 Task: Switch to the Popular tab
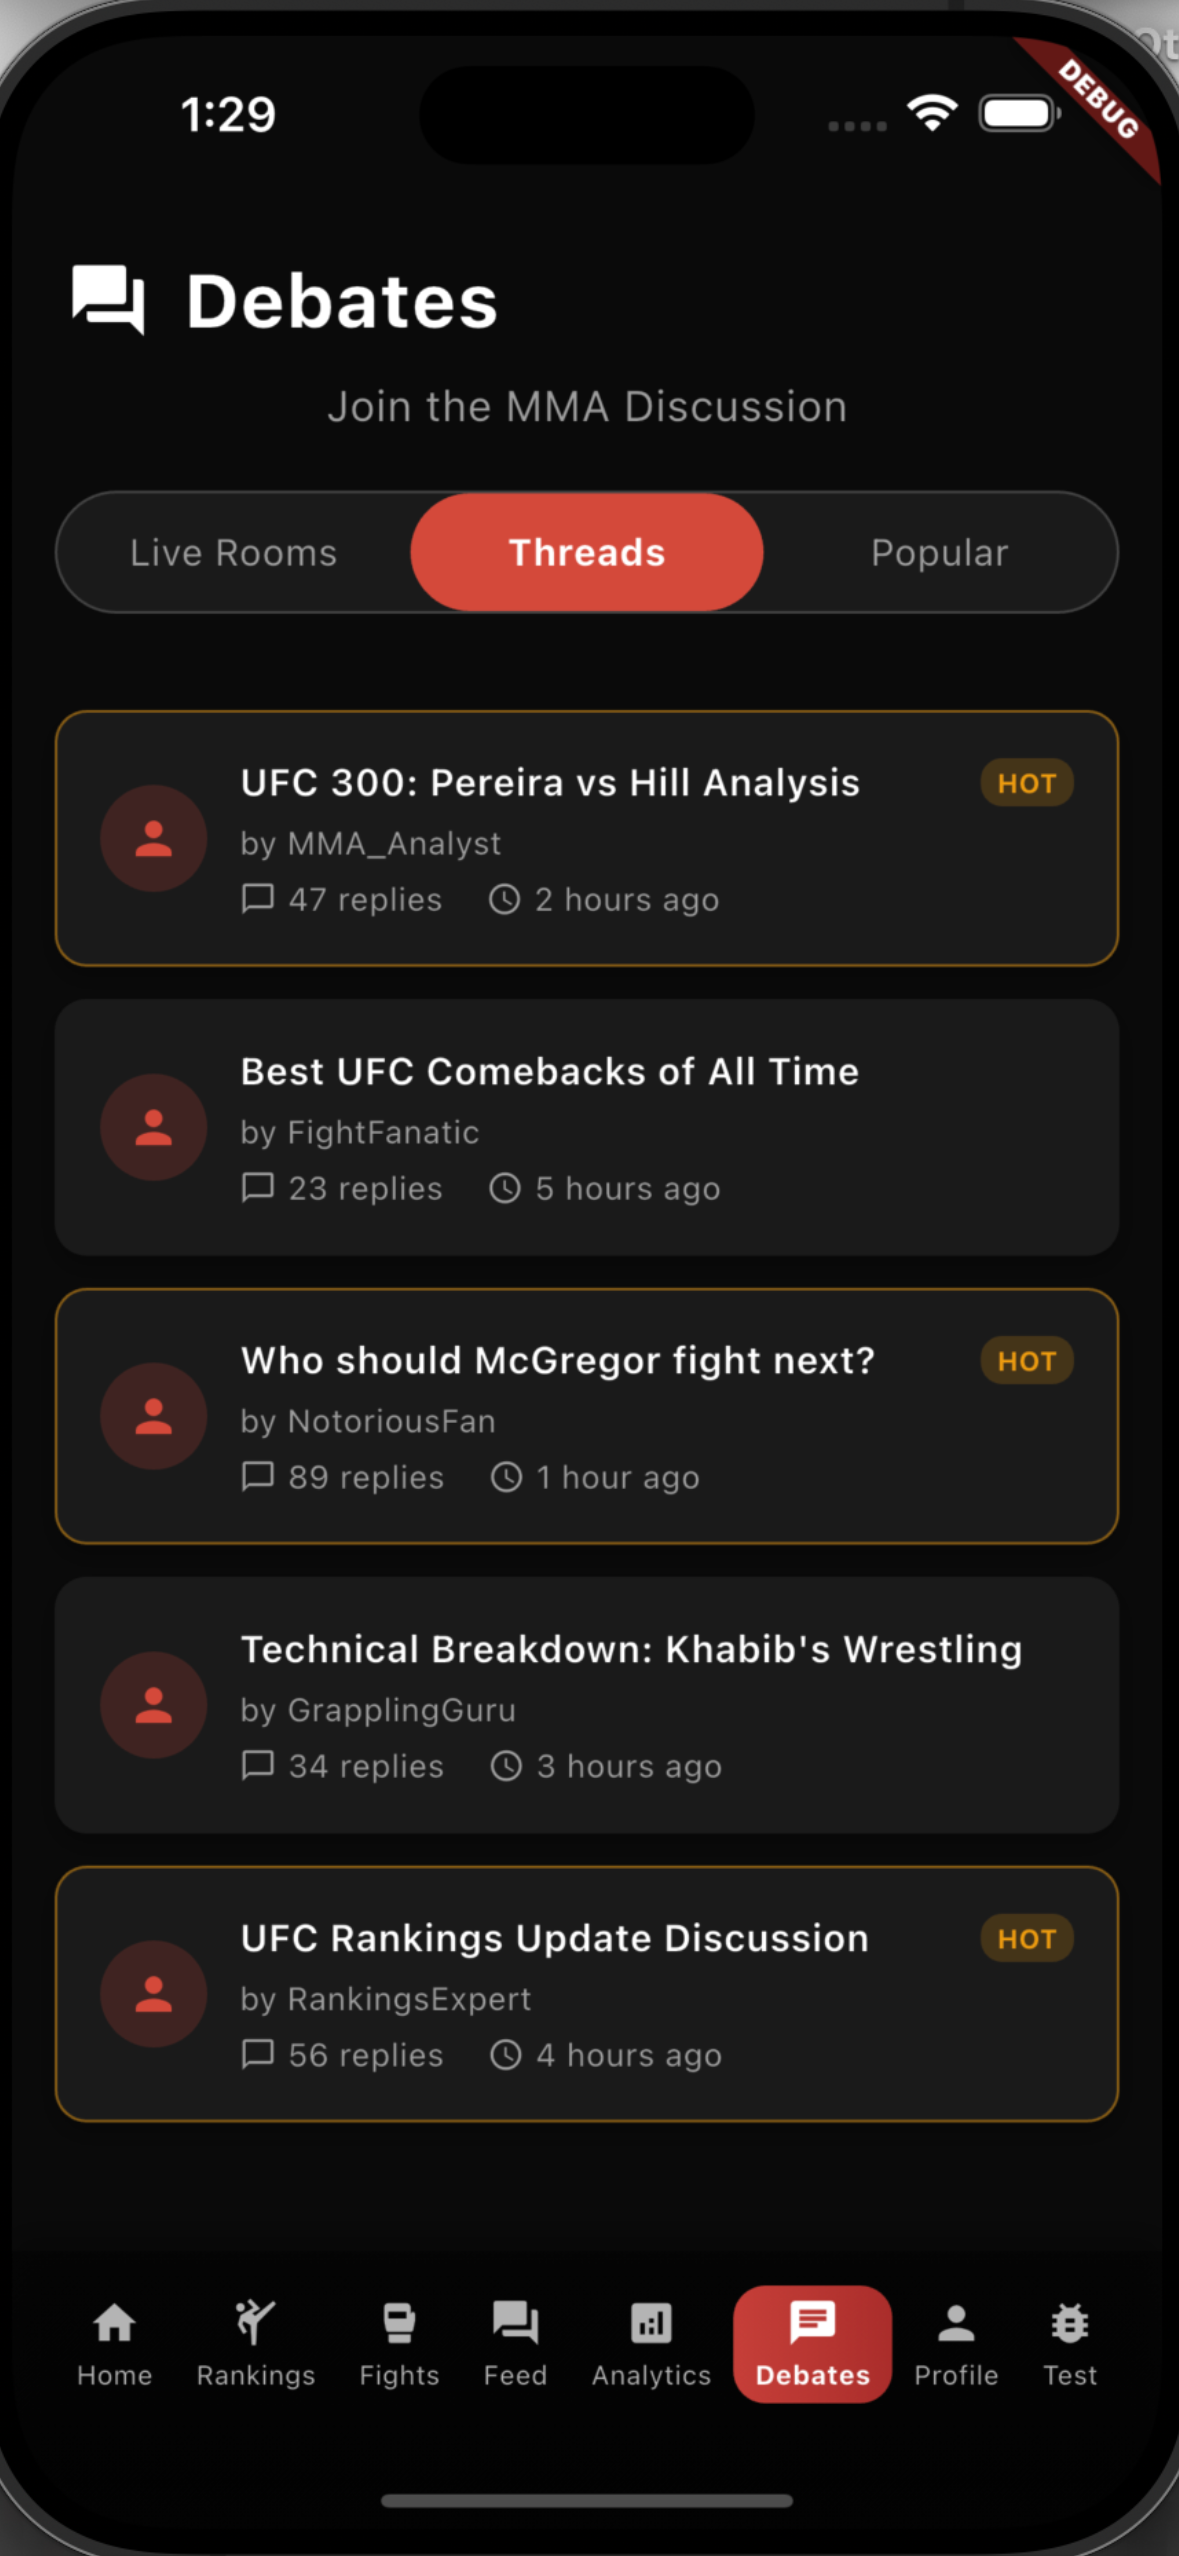tap(939, 553)
